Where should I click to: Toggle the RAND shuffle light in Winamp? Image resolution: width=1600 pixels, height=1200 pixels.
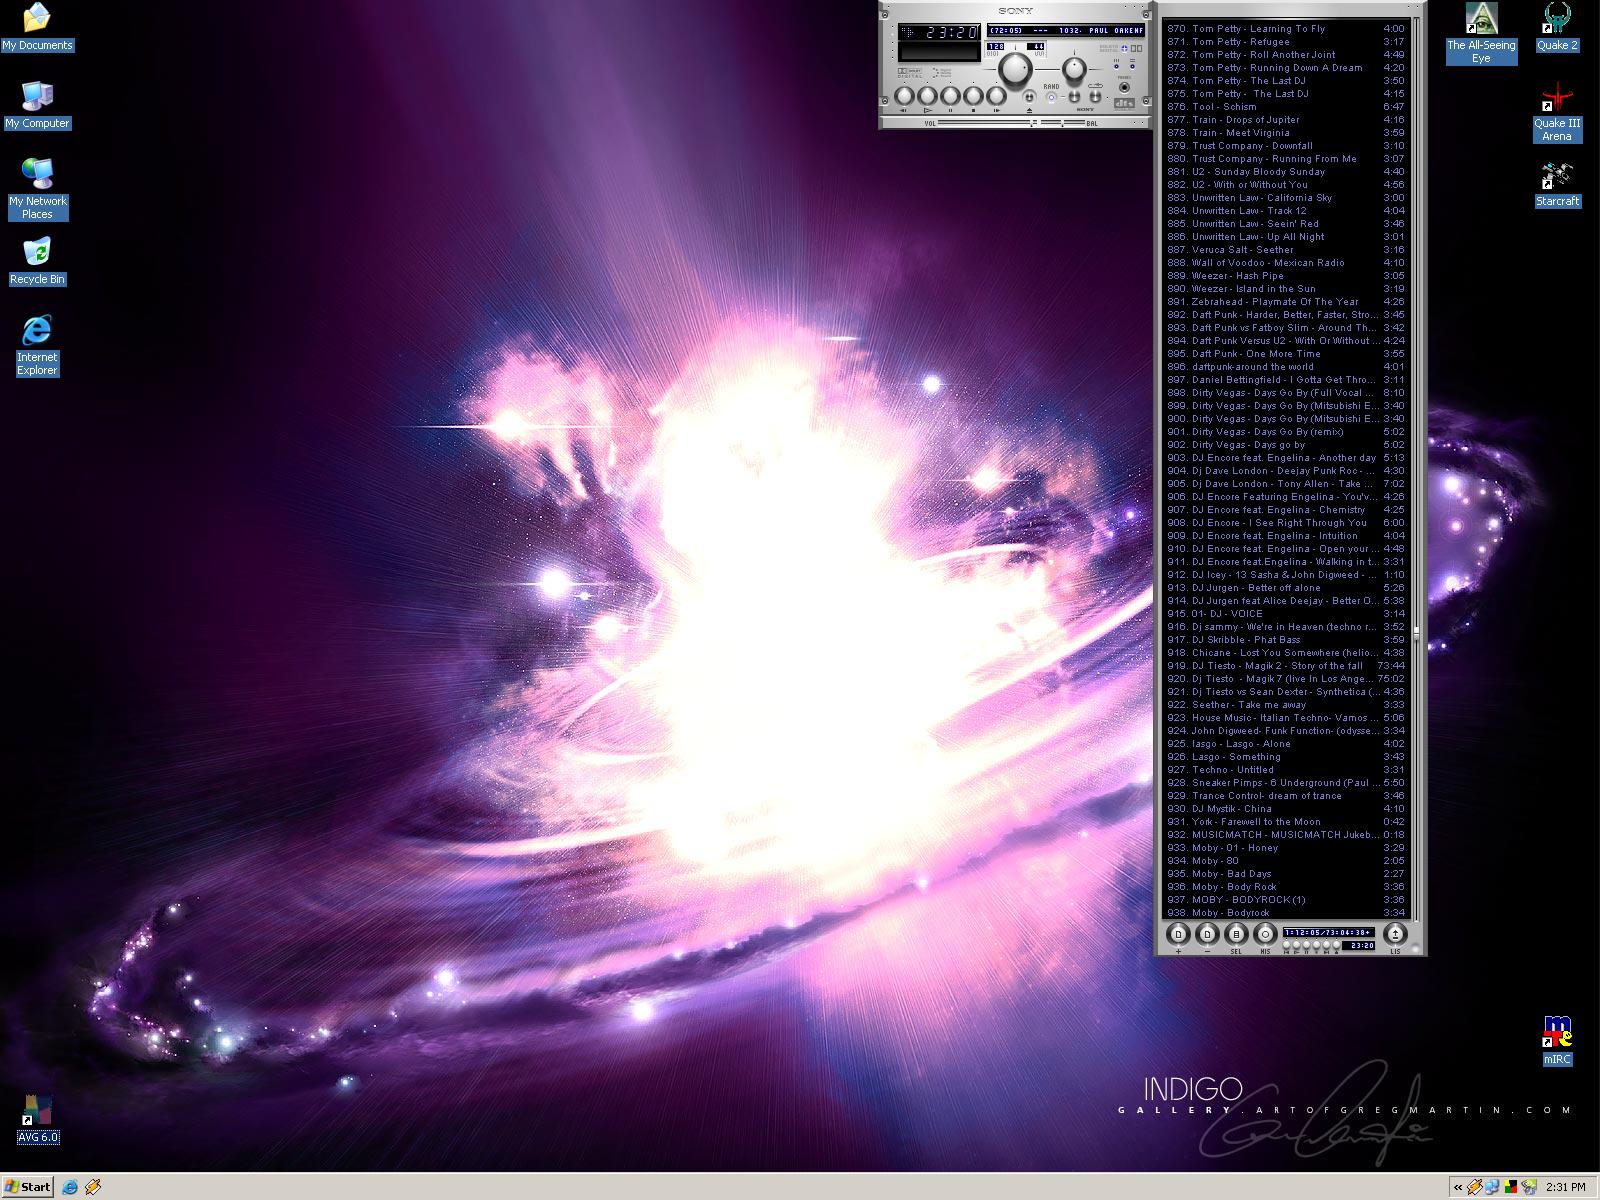point(1051,97)
